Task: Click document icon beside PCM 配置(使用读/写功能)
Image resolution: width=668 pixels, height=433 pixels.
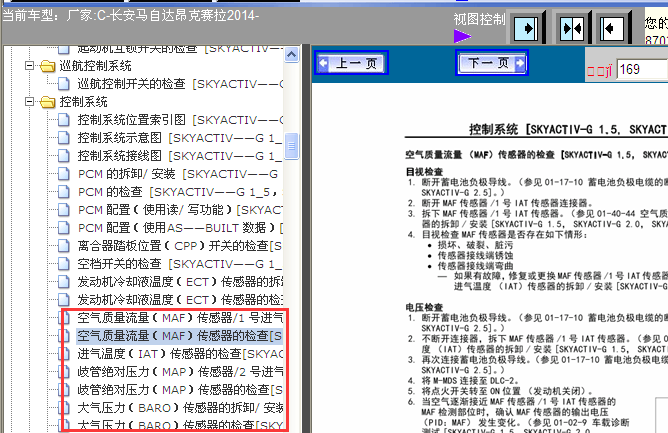Action: [x=63, y=210]
